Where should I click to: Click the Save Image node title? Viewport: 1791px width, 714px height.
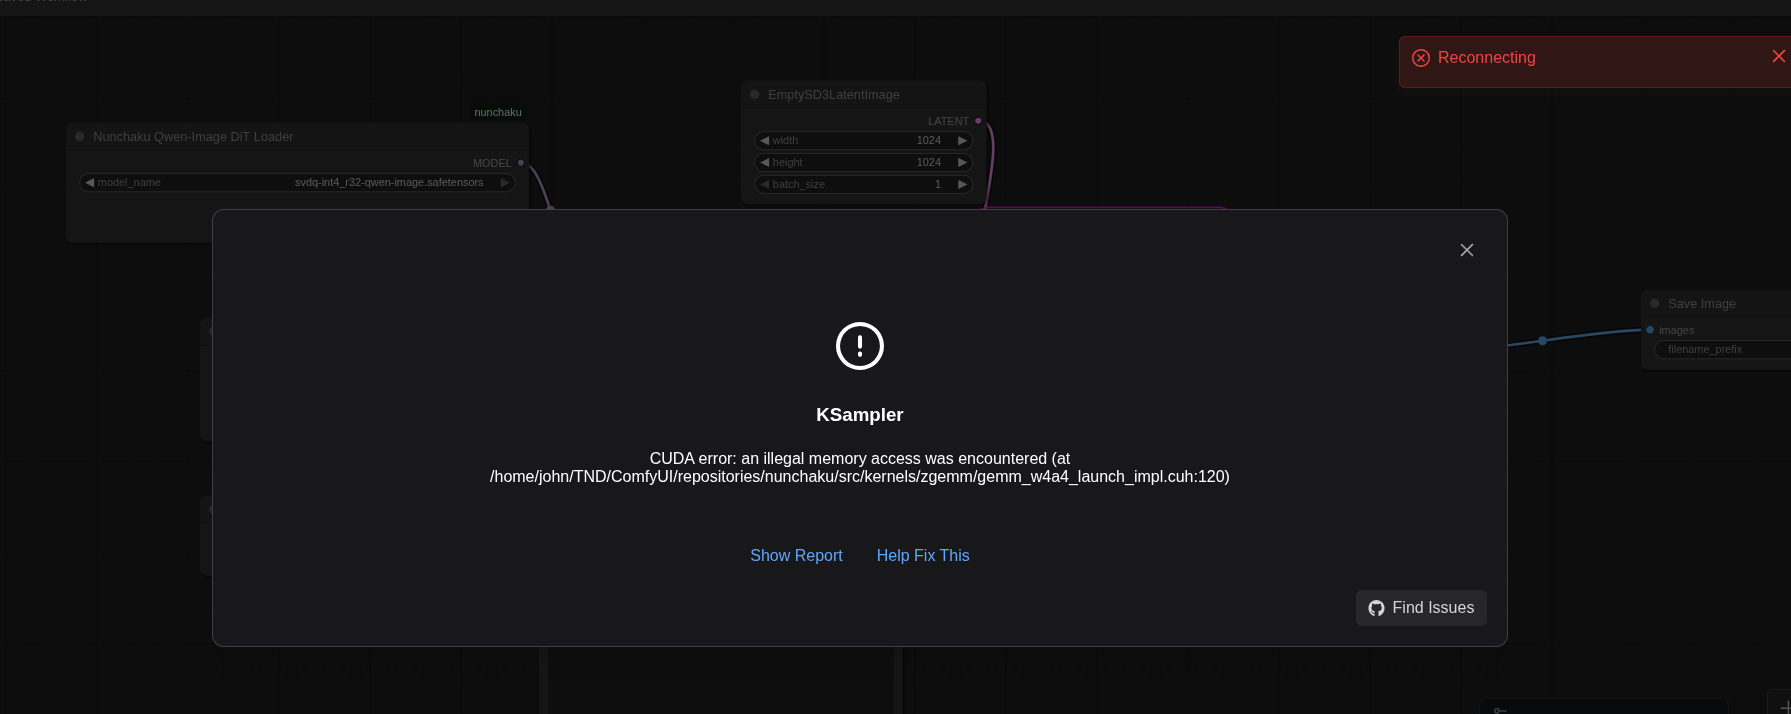click(x=1702, y=304)
